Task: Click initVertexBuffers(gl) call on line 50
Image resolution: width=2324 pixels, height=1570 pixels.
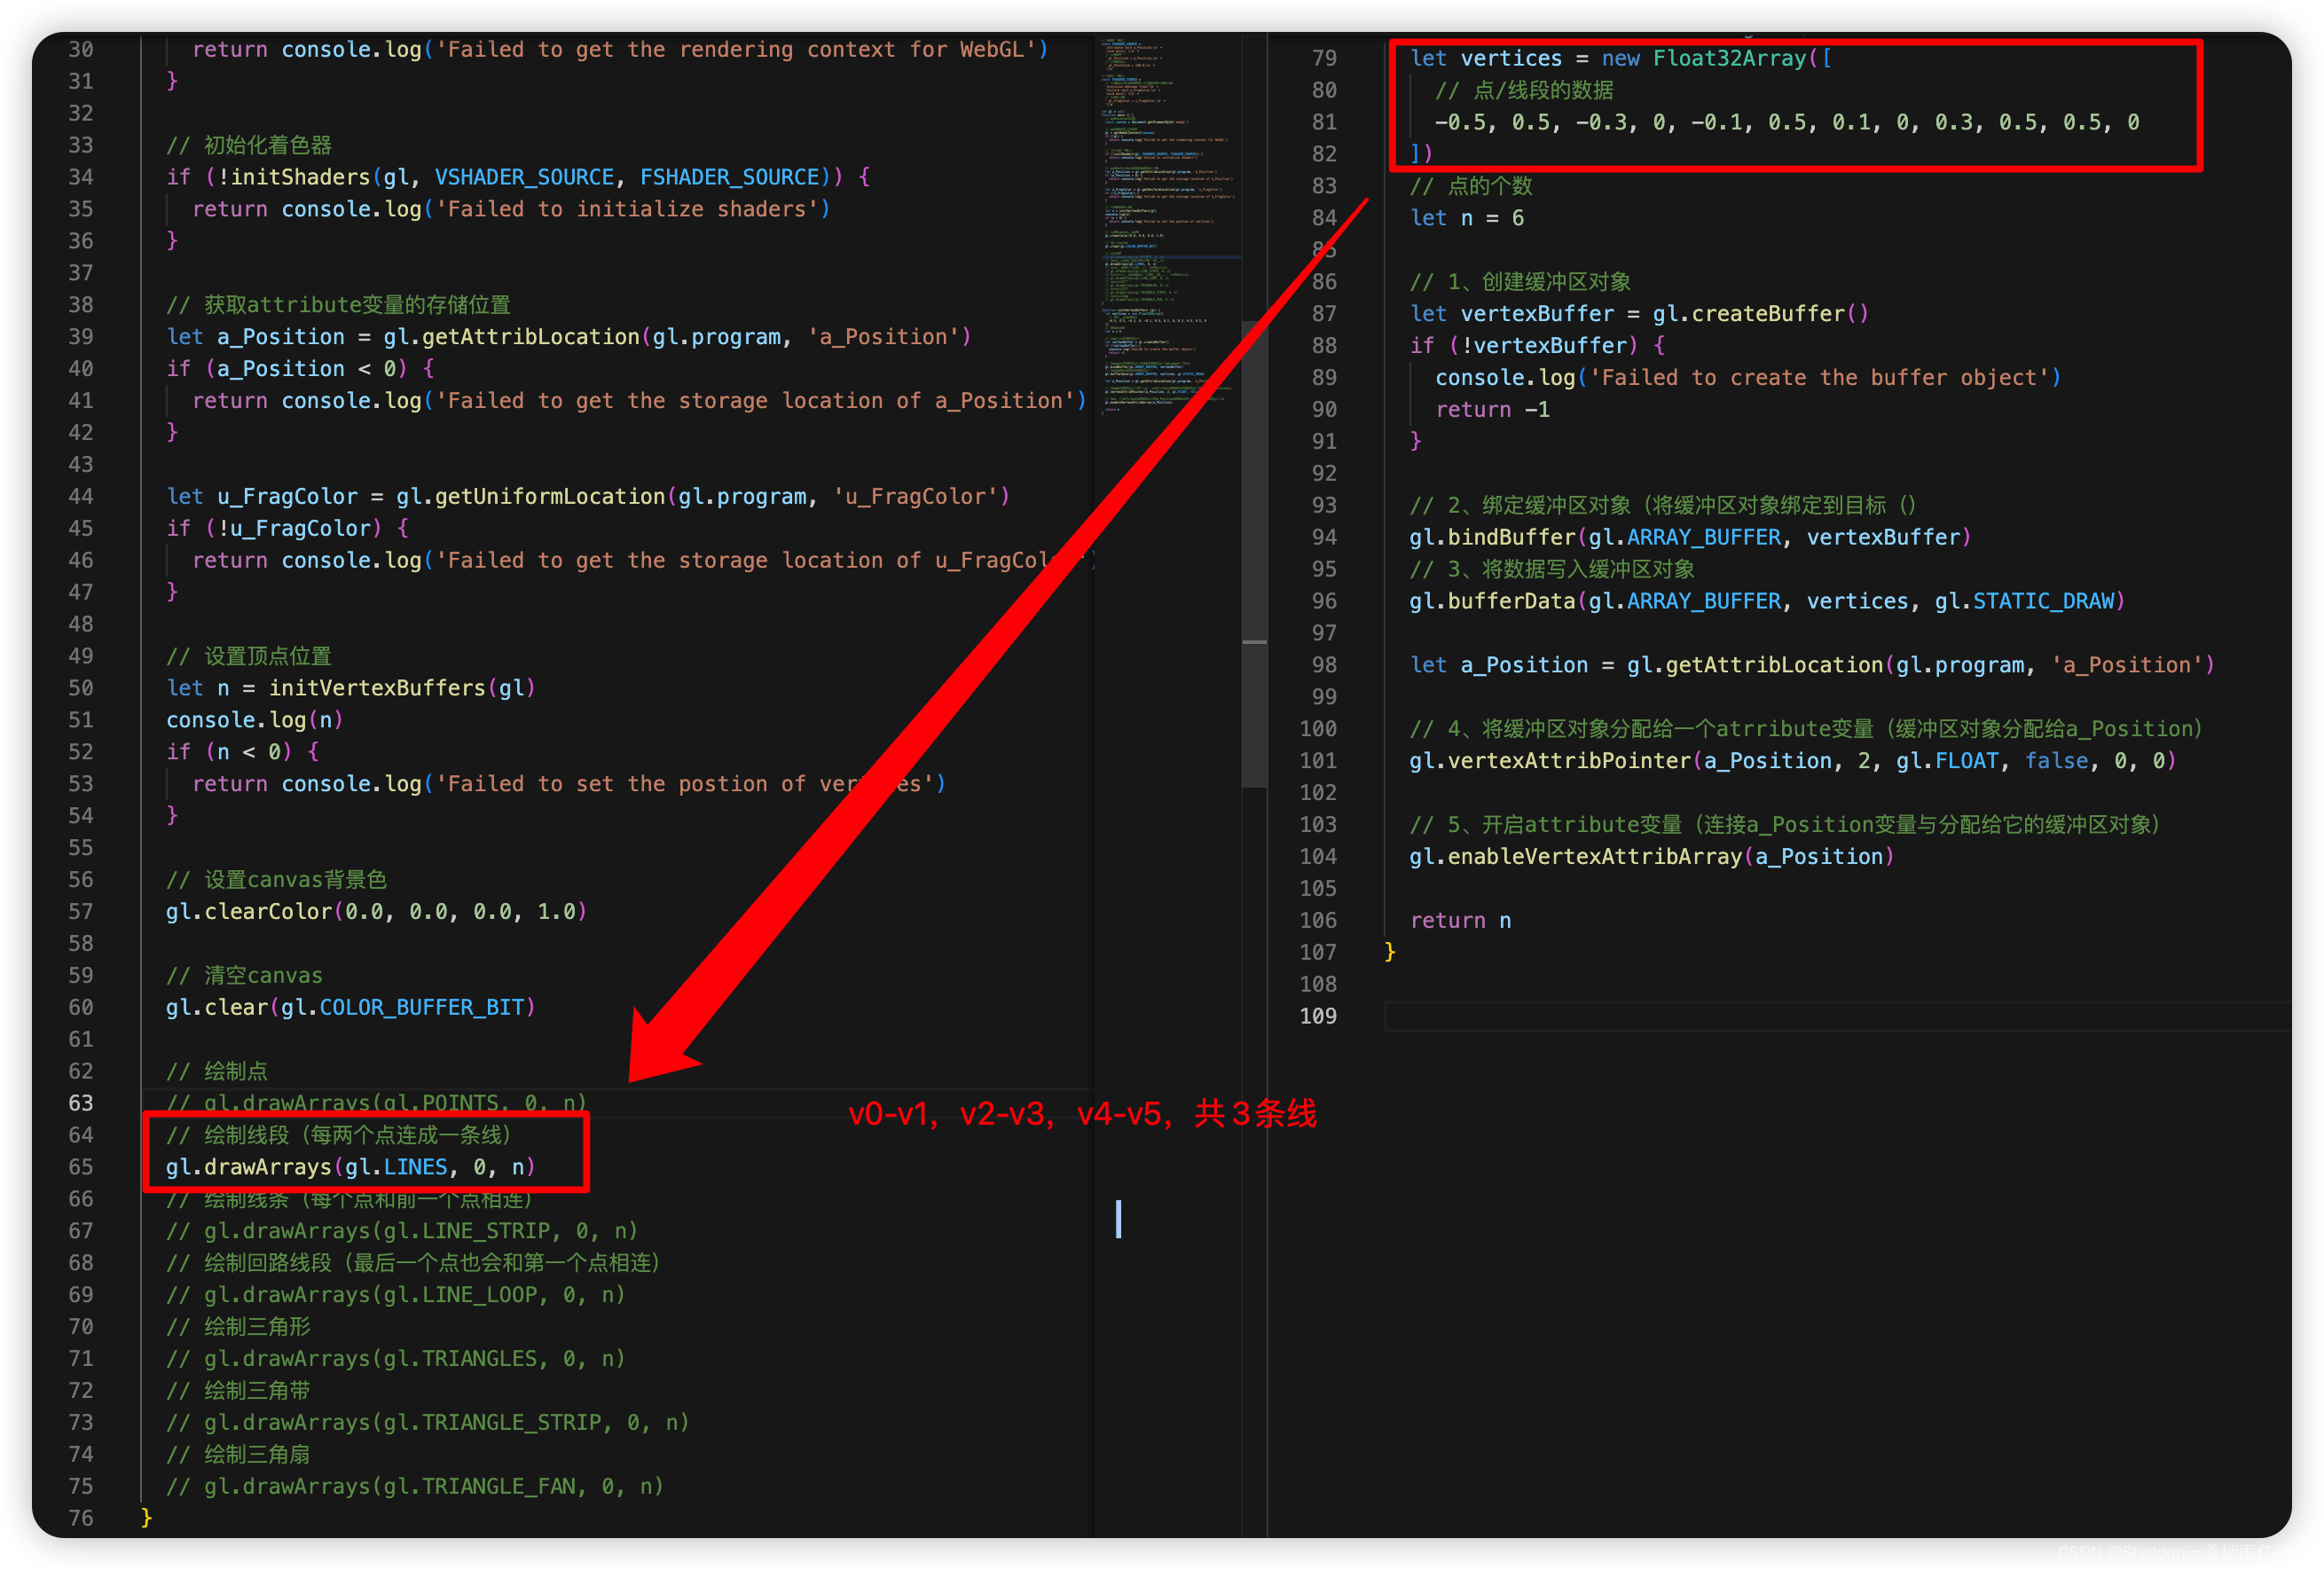Action: pyautogui.click(x=401, y=688)
